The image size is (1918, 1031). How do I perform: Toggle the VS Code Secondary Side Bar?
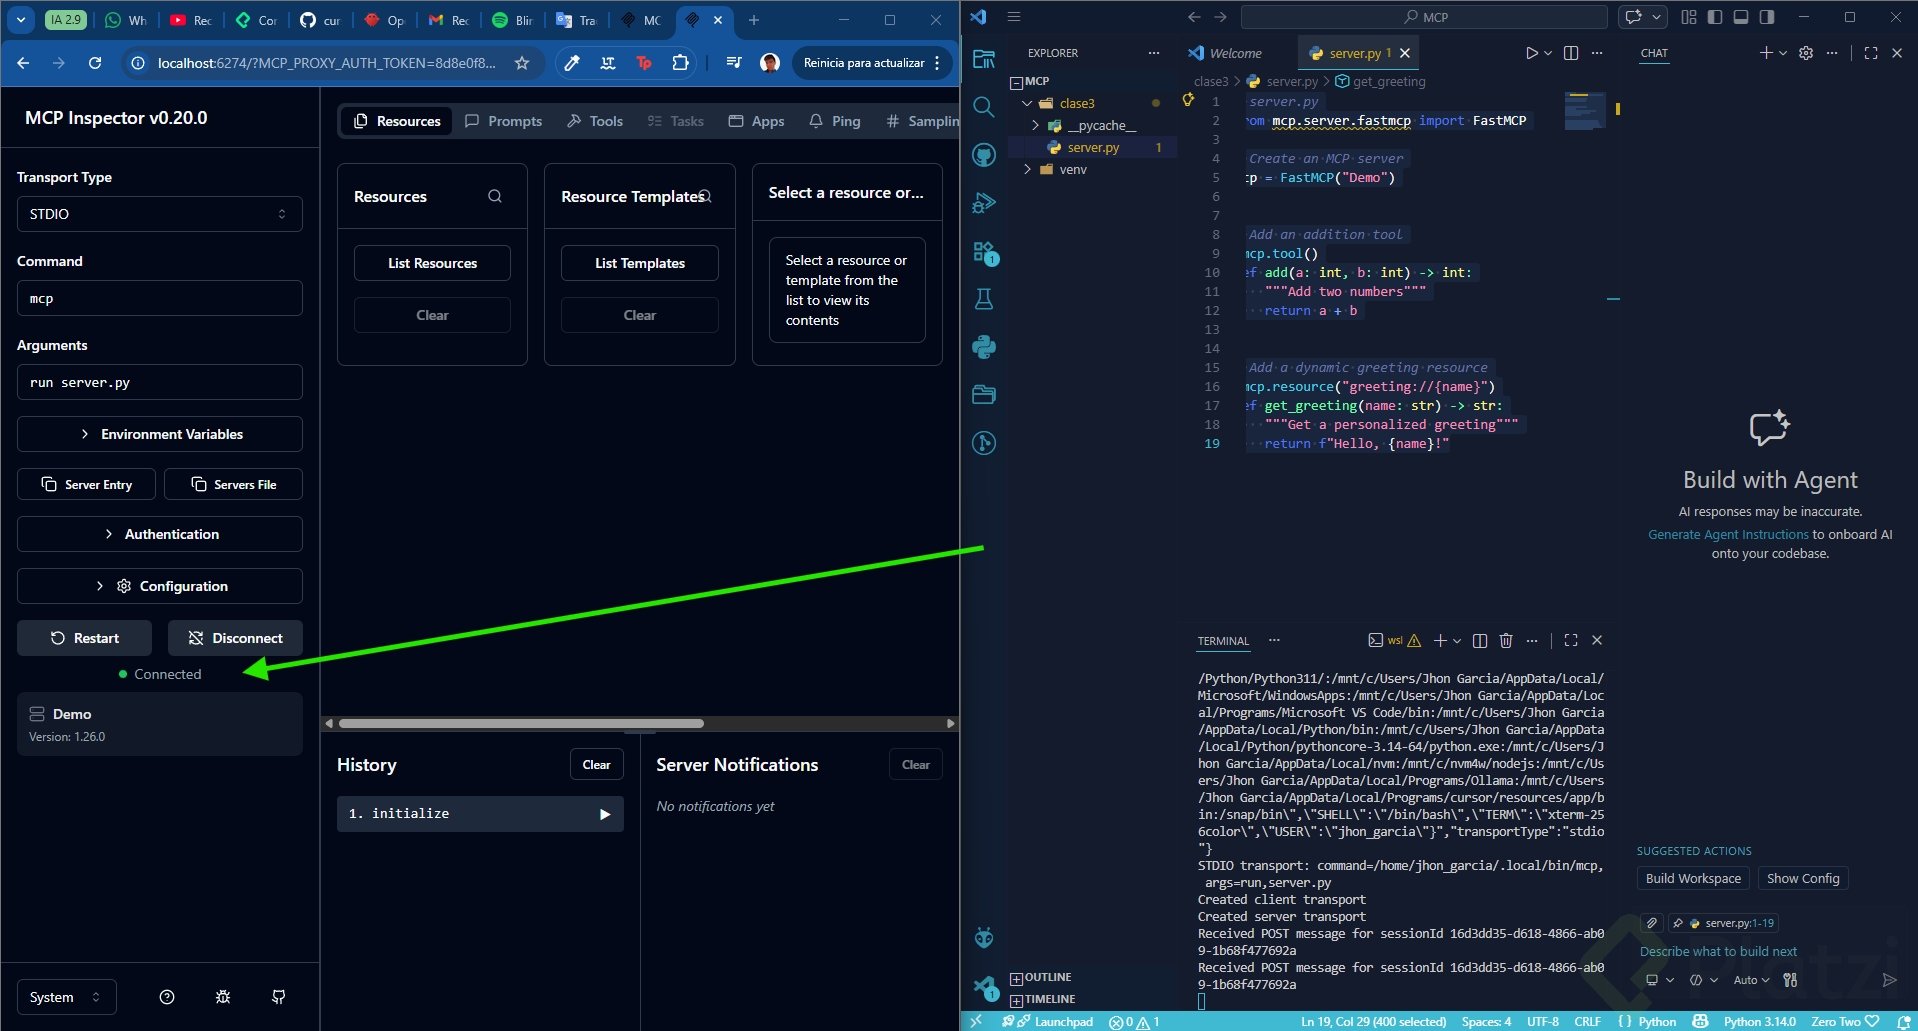(1767, 17)
